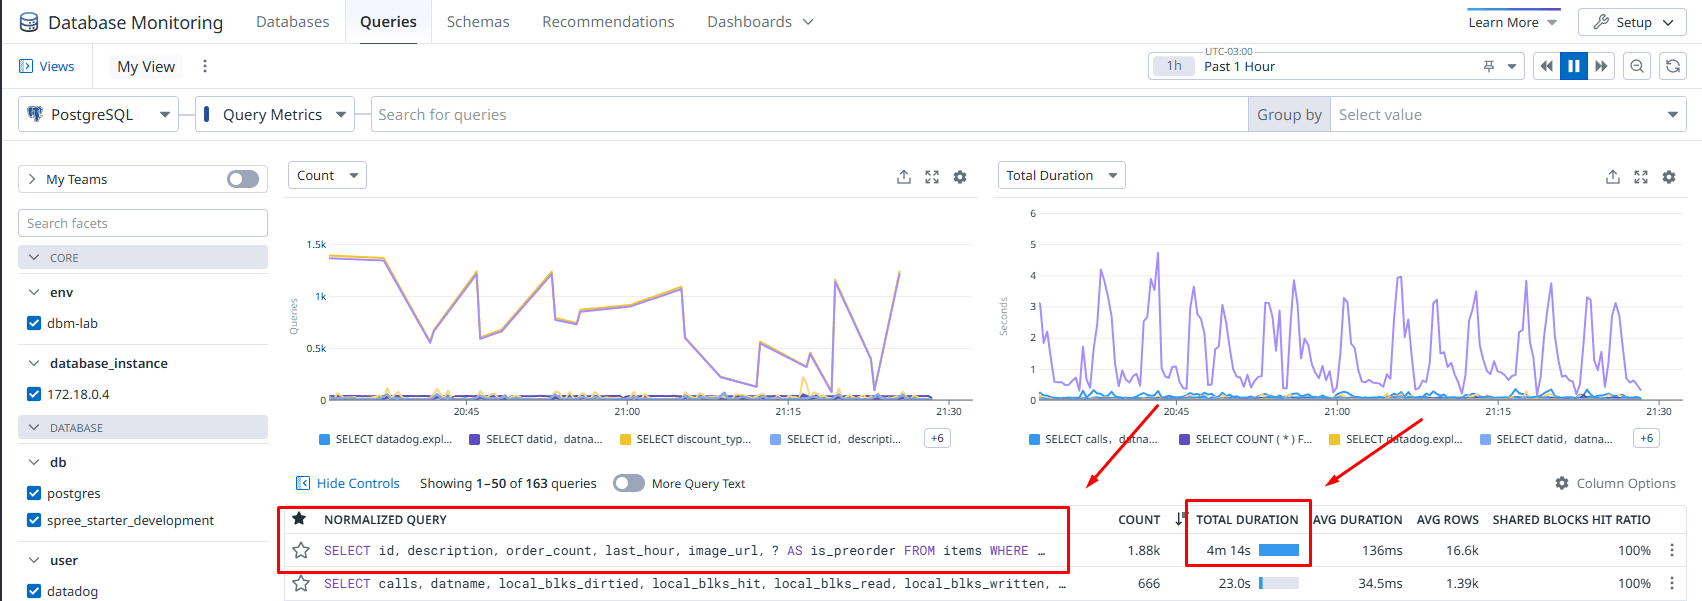Star the SELECT id, description query

tap(300, 550)
